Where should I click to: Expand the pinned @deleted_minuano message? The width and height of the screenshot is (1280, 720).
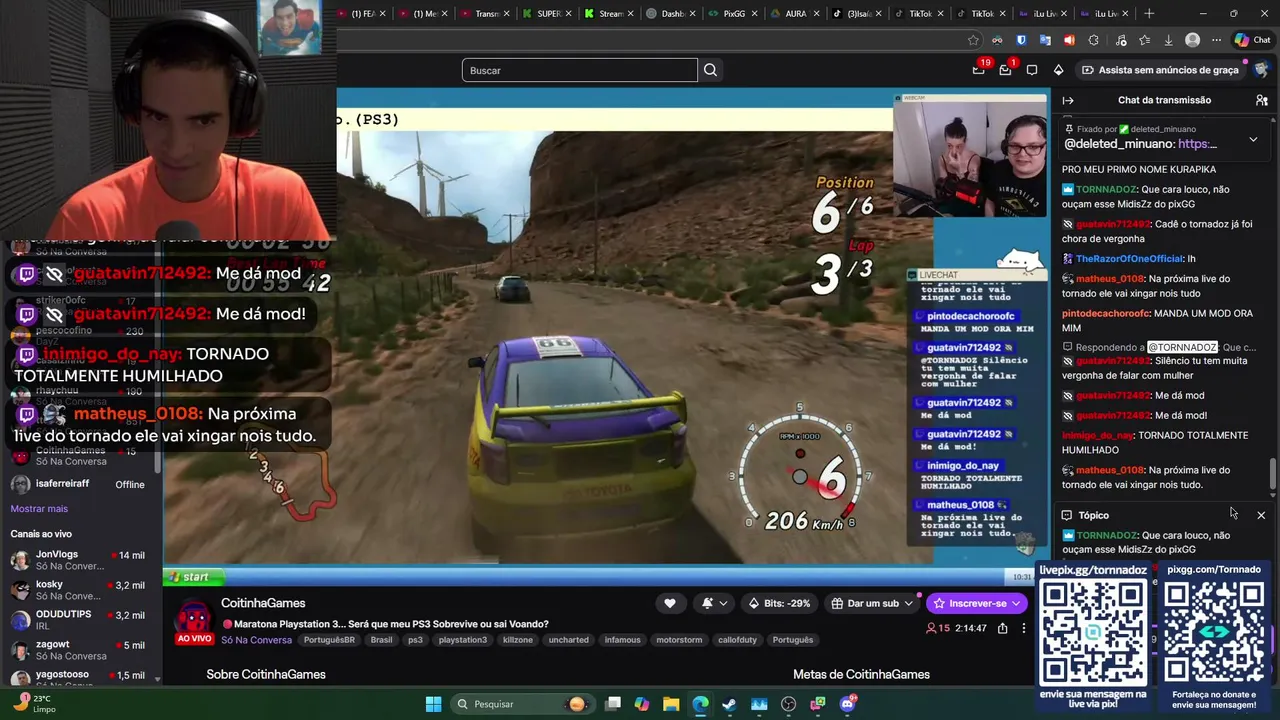pyautogui.click(x=1253, y=140)
